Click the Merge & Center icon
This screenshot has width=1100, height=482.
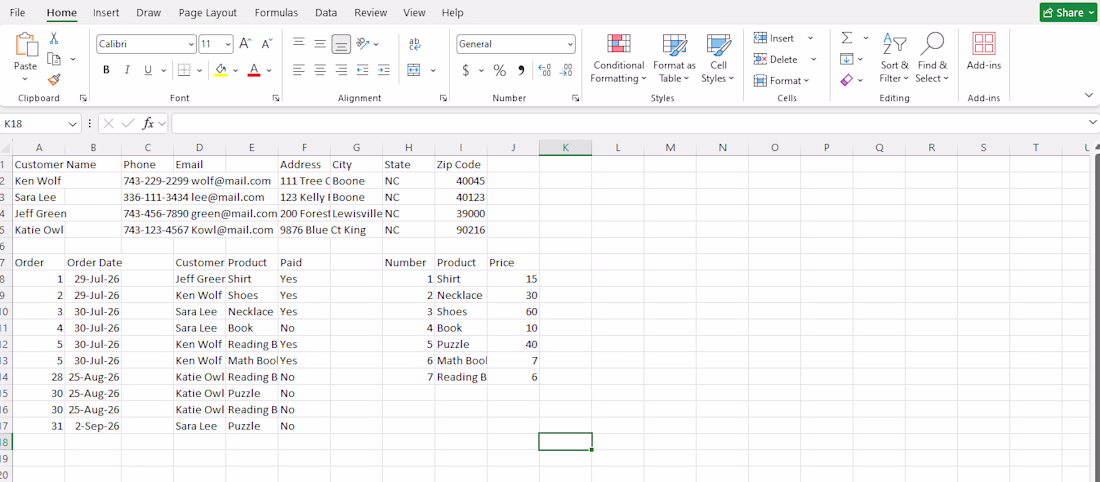pos(414,70)
